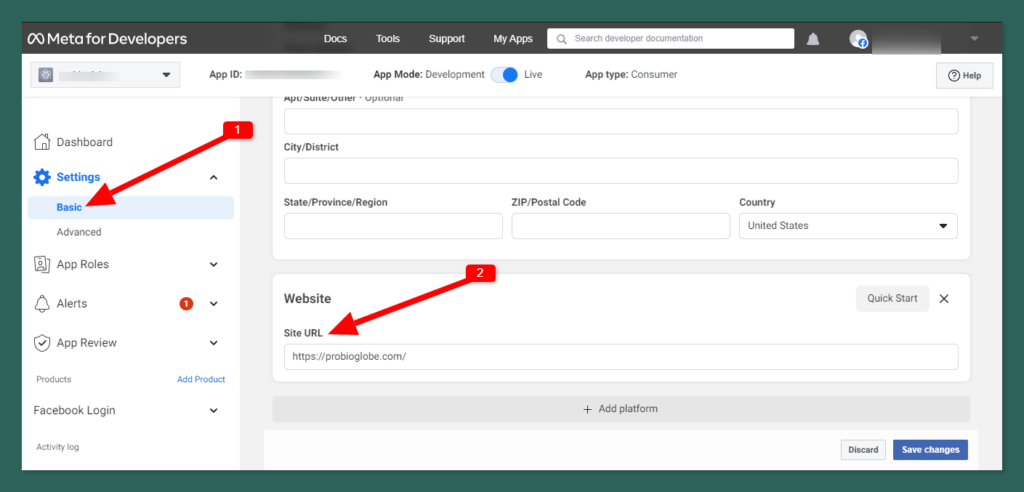The height and width of the screenshot is (492, 1024).
Task: Click the Add Product link
Action: [201, 379]
